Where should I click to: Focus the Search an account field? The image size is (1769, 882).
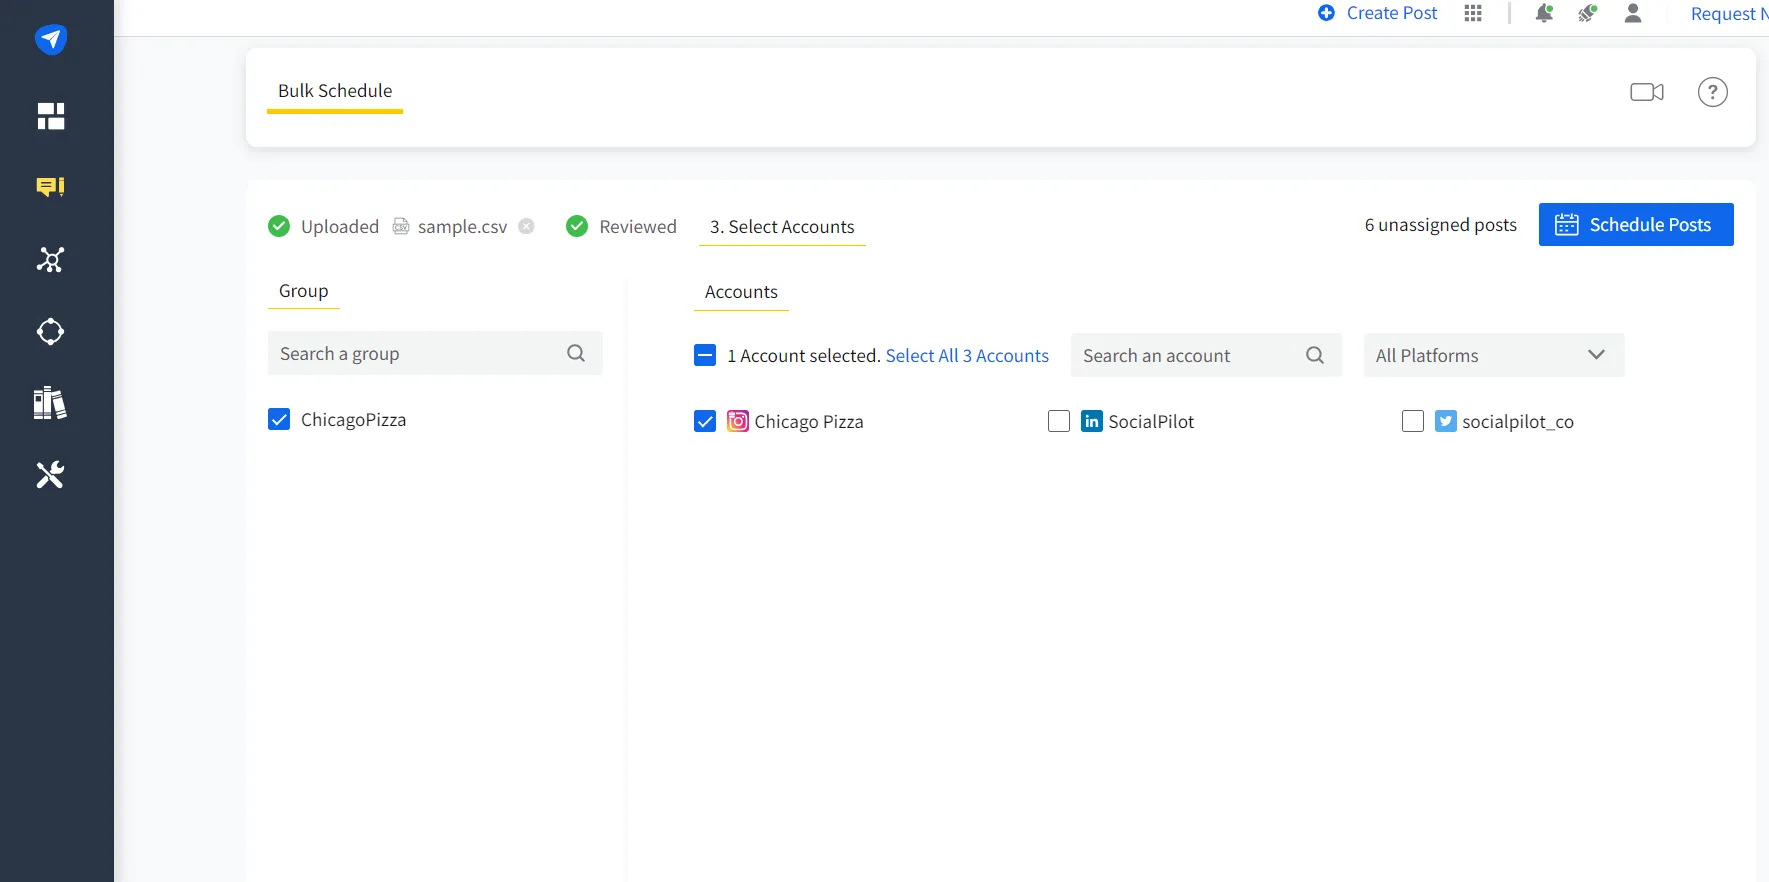click(x=1206, y=355)
